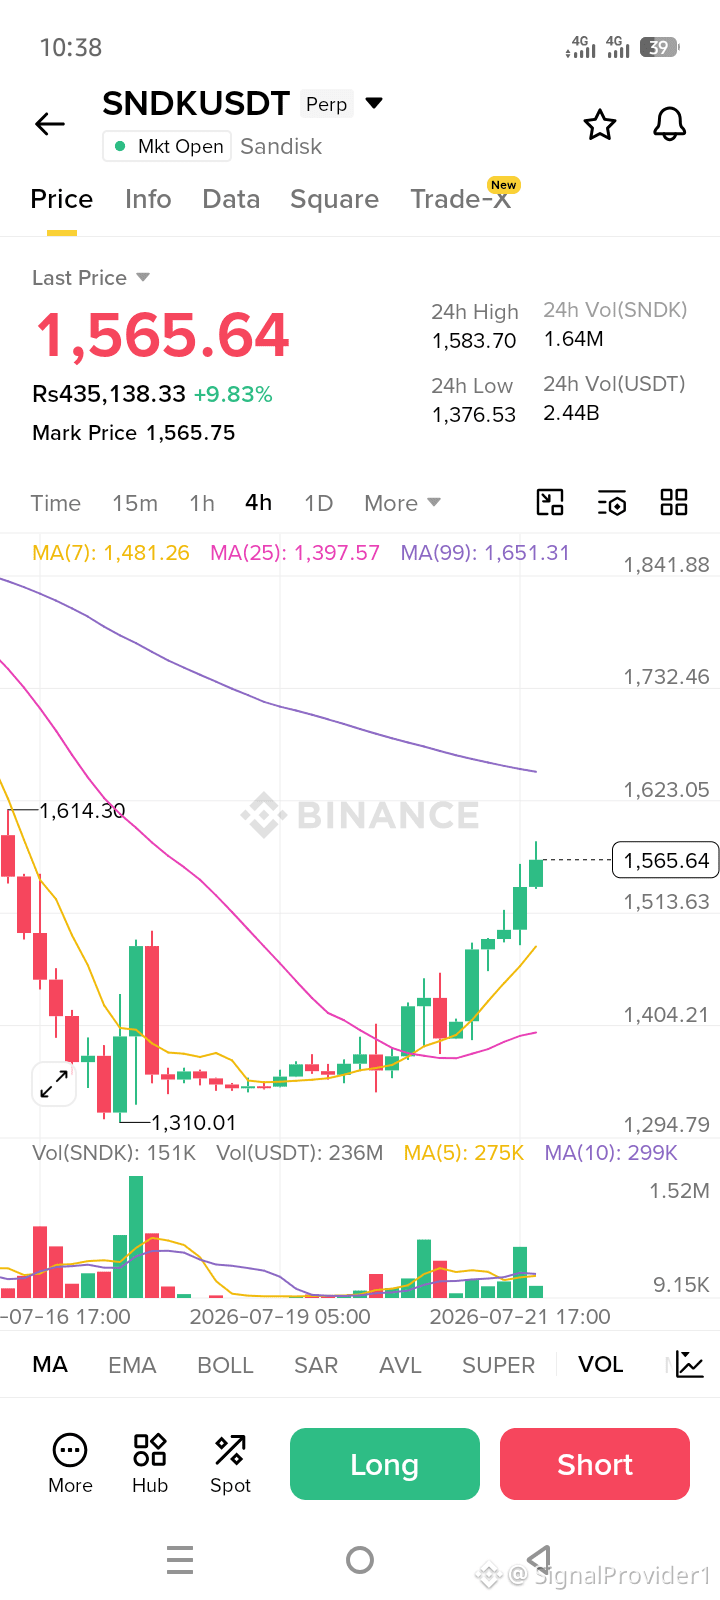The width and height of the screenshot is (720, 1600).
Task: Tap the volume MA(5): 275K label
Action: click(464, 1153)
